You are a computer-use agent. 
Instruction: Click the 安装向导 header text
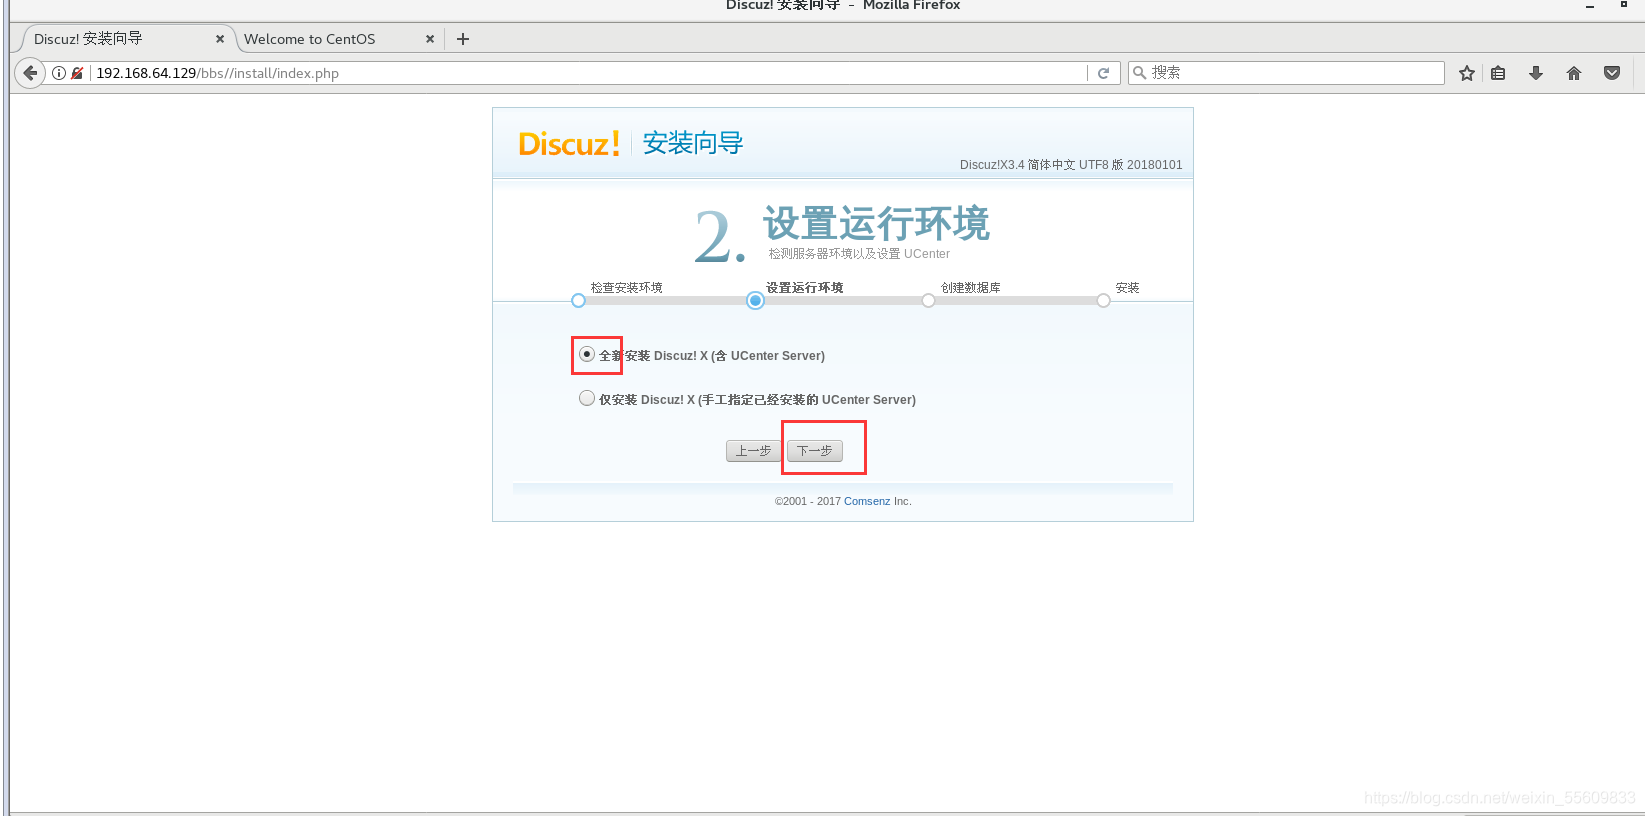693,144
